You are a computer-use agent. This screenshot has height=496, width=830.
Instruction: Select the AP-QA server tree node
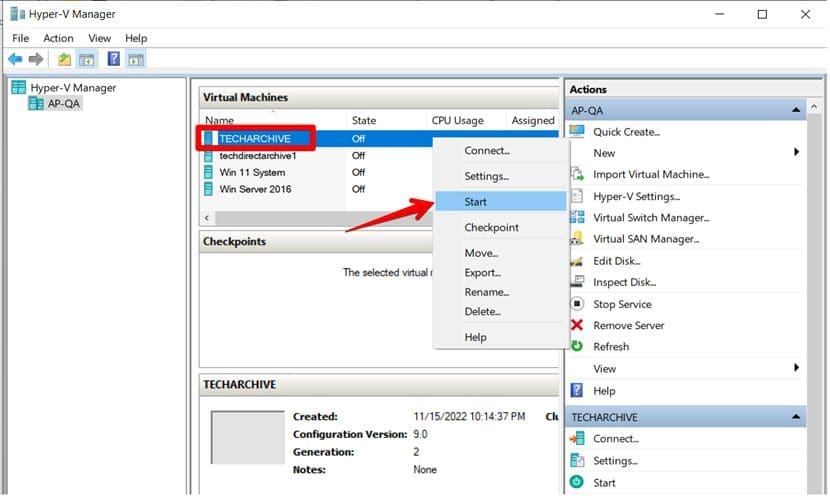64,104
